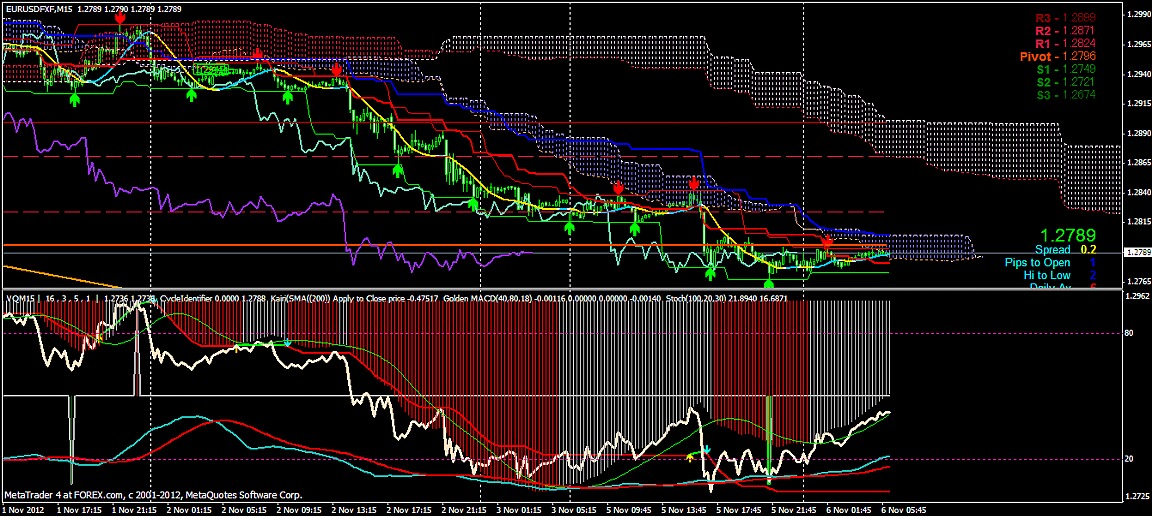
Task: Click the 1.2765 level on the price axis
Action: (x=1137, y=282)
